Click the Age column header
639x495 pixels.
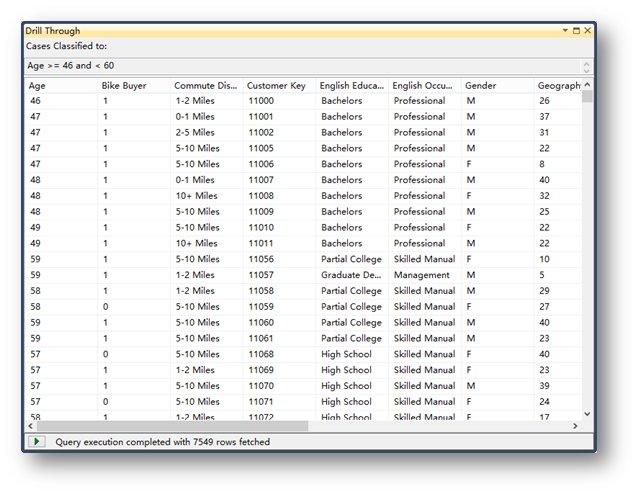click(x=60, y=86)
